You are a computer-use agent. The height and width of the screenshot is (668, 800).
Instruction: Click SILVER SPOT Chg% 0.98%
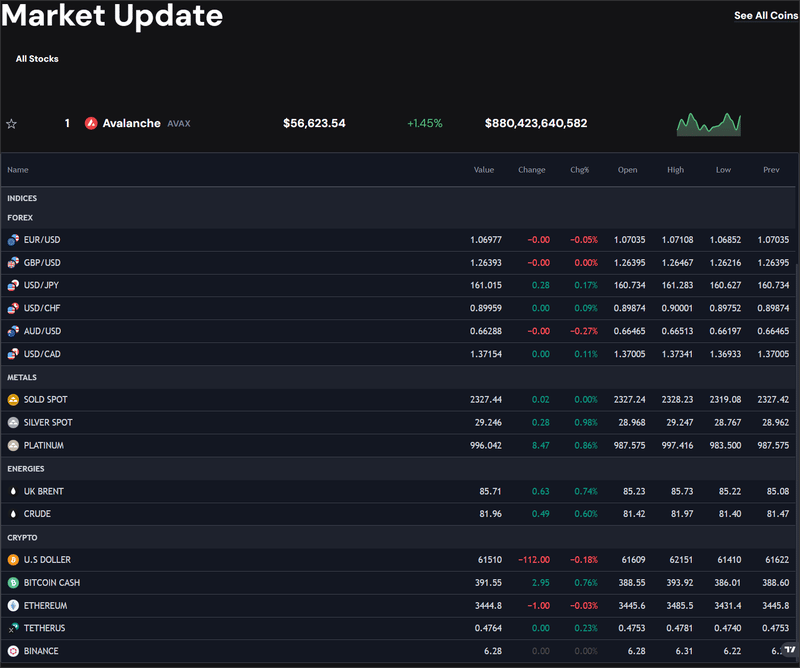click(x=586, y=423)
